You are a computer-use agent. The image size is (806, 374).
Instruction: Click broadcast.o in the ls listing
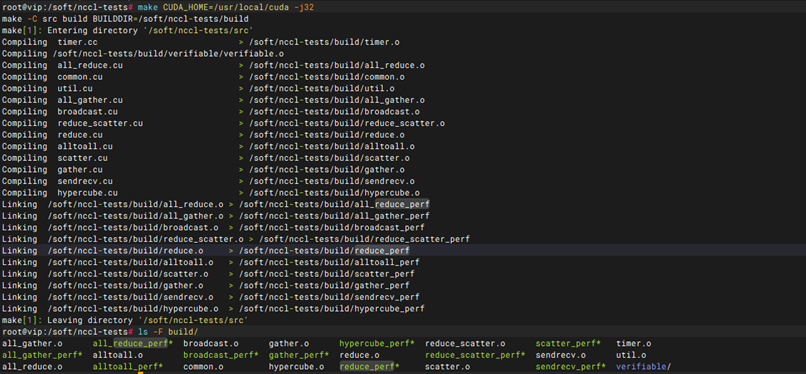211,344
